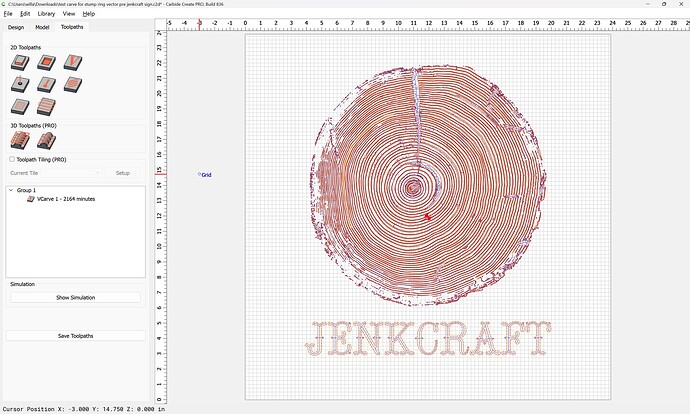Click the last icon in 2D Toolpaths
The width and height of the screenshot is (690, 414).
tap(46, 107)
